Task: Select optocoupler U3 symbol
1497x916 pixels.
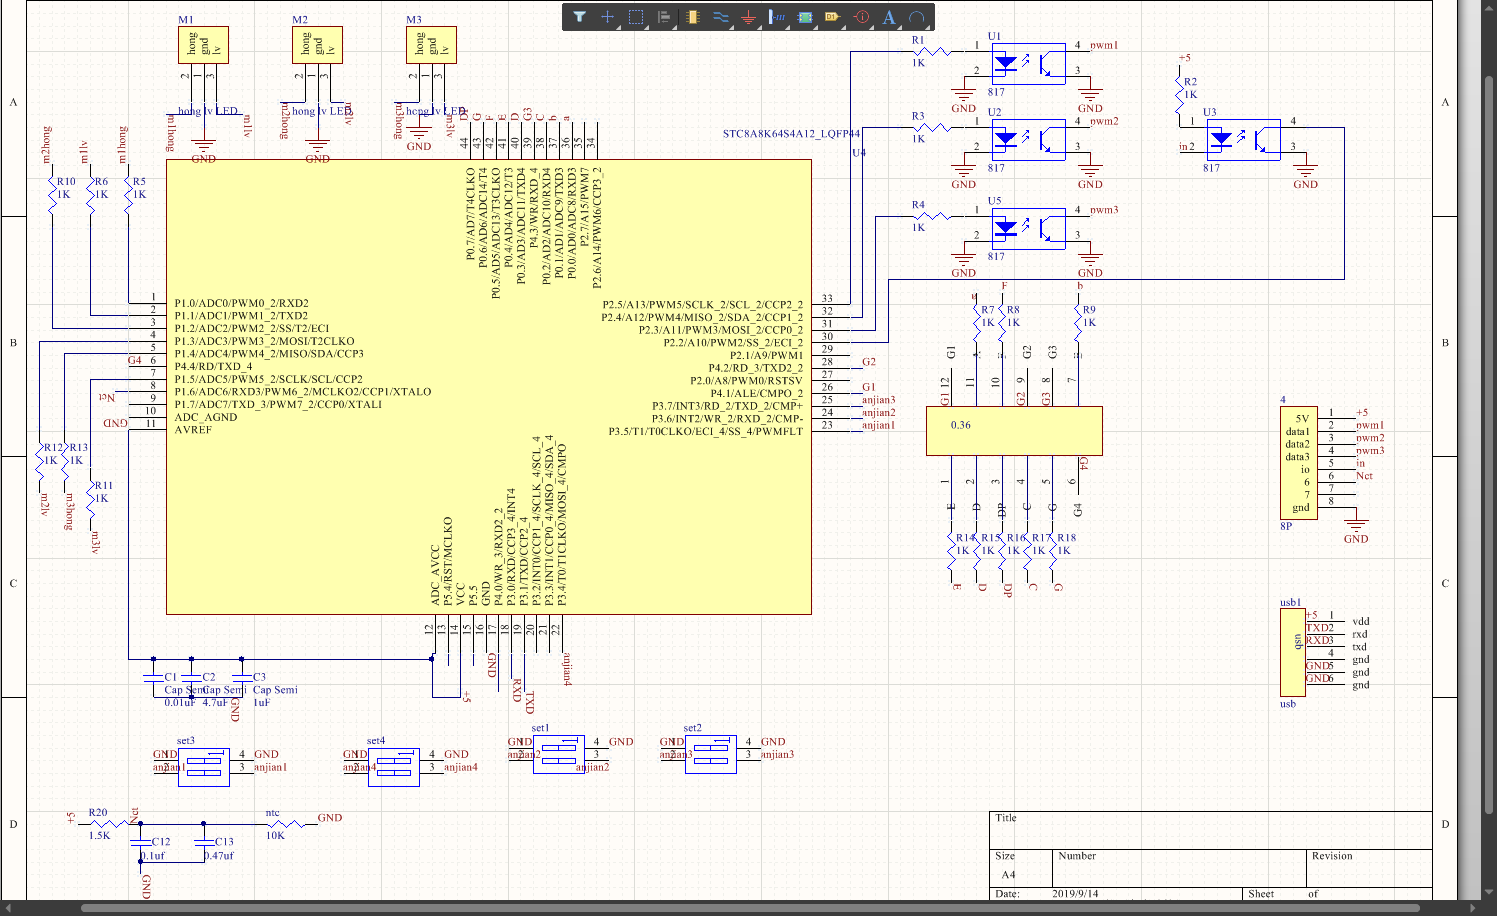Action: (1243, 140)
